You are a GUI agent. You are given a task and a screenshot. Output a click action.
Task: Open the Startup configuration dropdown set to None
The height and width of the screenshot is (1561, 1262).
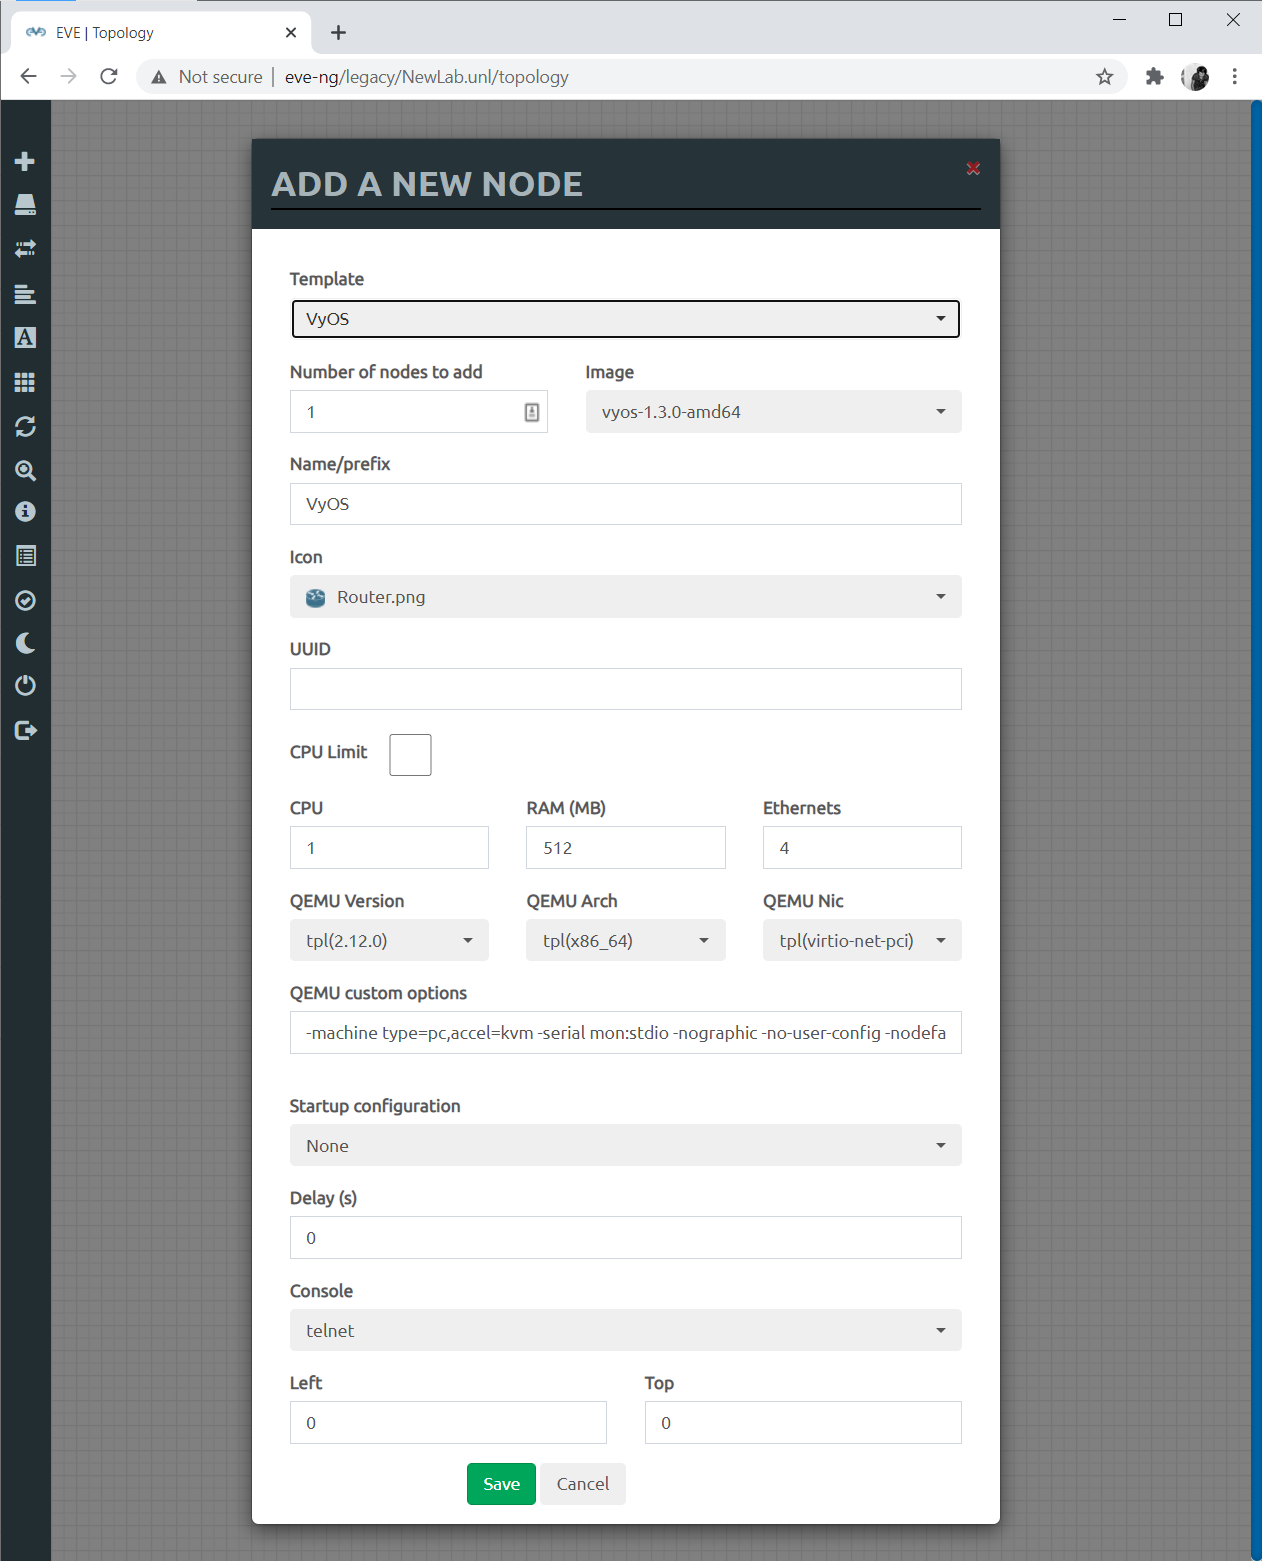pyautogui.click(x=625, y=1145)
